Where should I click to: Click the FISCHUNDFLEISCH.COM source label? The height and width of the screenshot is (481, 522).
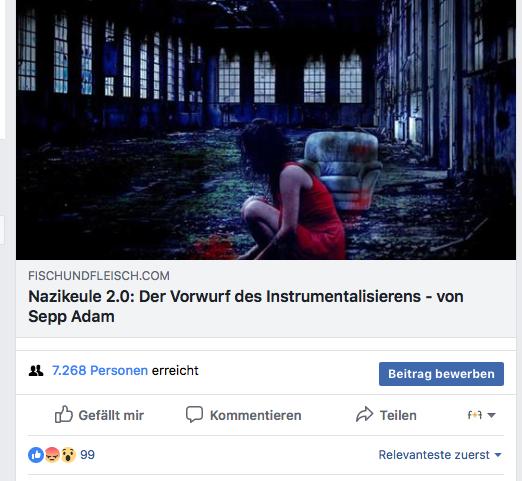pos(99,276)
